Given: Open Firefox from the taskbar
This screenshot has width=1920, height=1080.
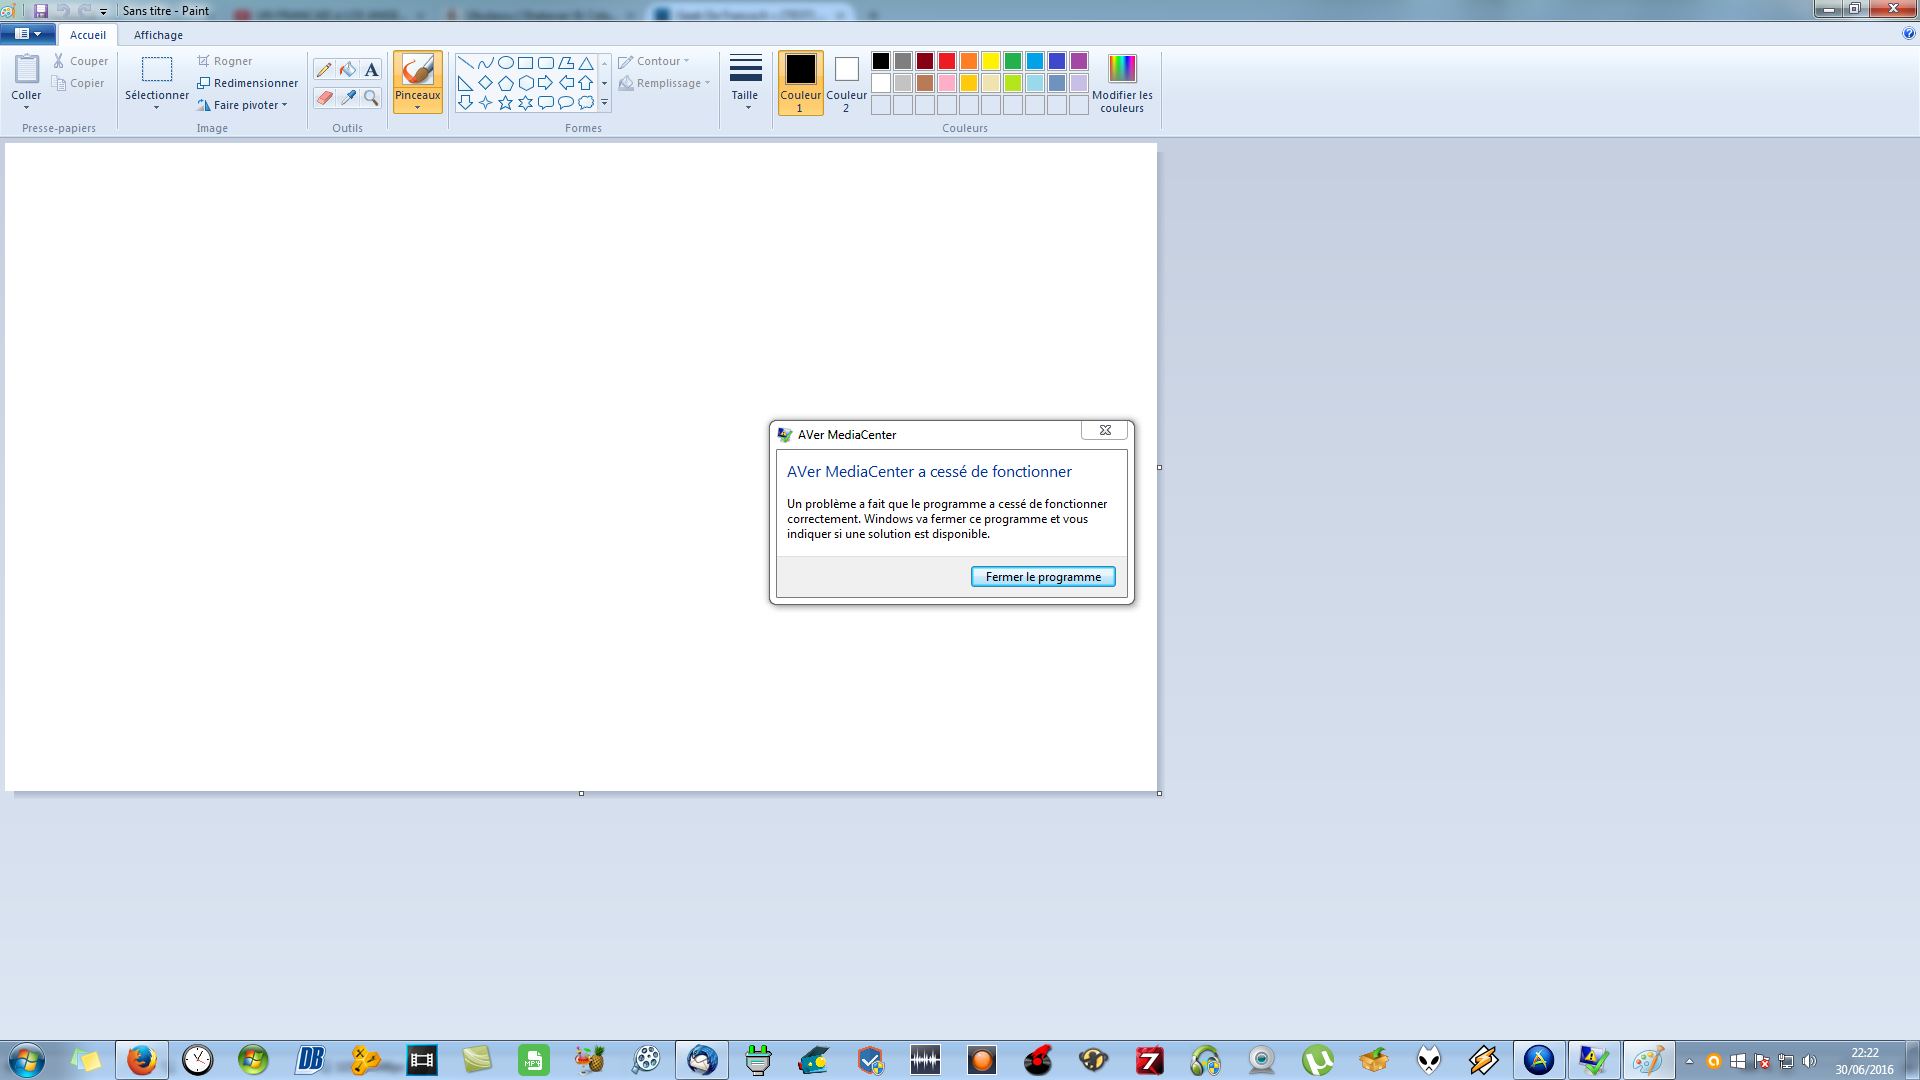Looking at the screenshot, I should point(142,1060).
